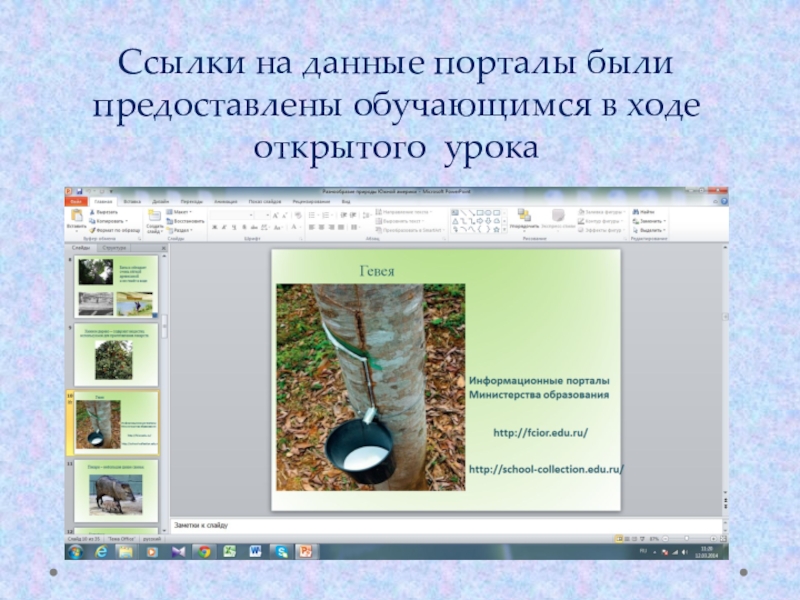Image resolution: width=800 pixels, height=600 pixels.
Task: Toggle bold (Ж) text formatting
Action: 213,229
